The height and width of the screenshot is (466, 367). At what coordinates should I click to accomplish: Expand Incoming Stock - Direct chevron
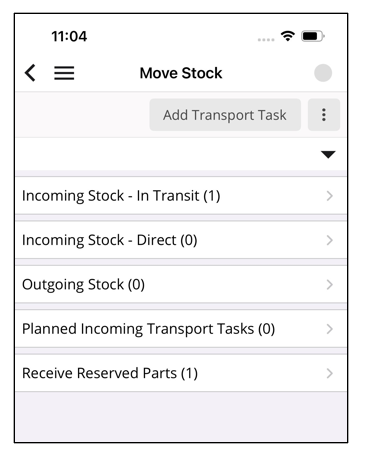(x=329, y=240)
